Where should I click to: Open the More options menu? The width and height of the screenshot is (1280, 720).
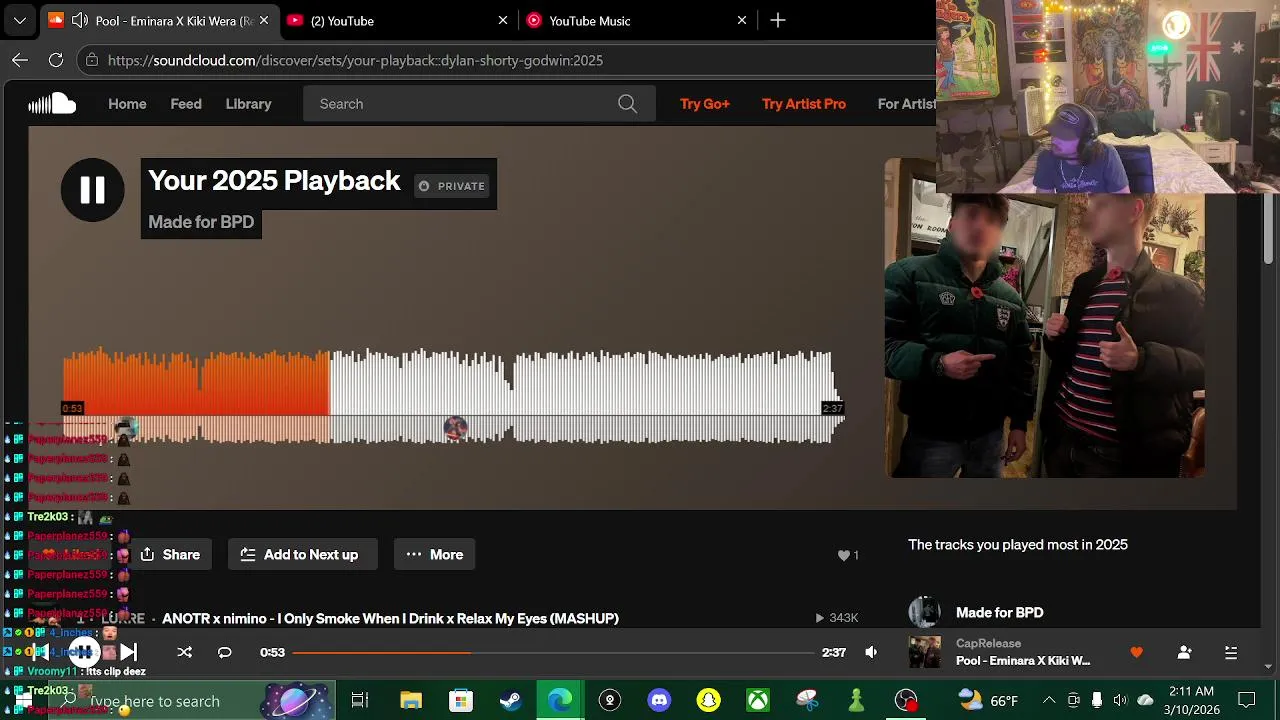coord(434,554)
